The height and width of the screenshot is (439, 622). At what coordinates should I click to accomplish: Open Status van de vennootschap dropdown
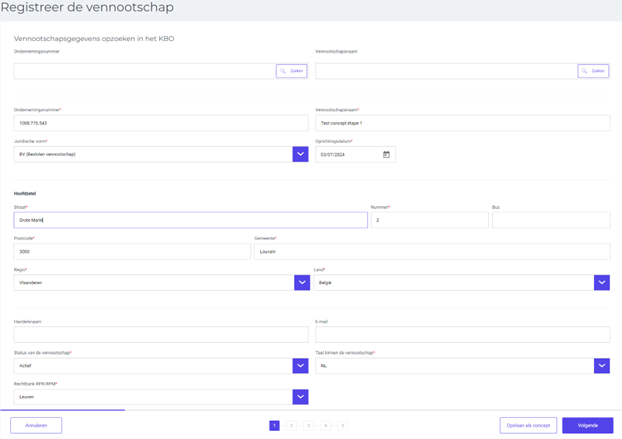click(300, 366)
